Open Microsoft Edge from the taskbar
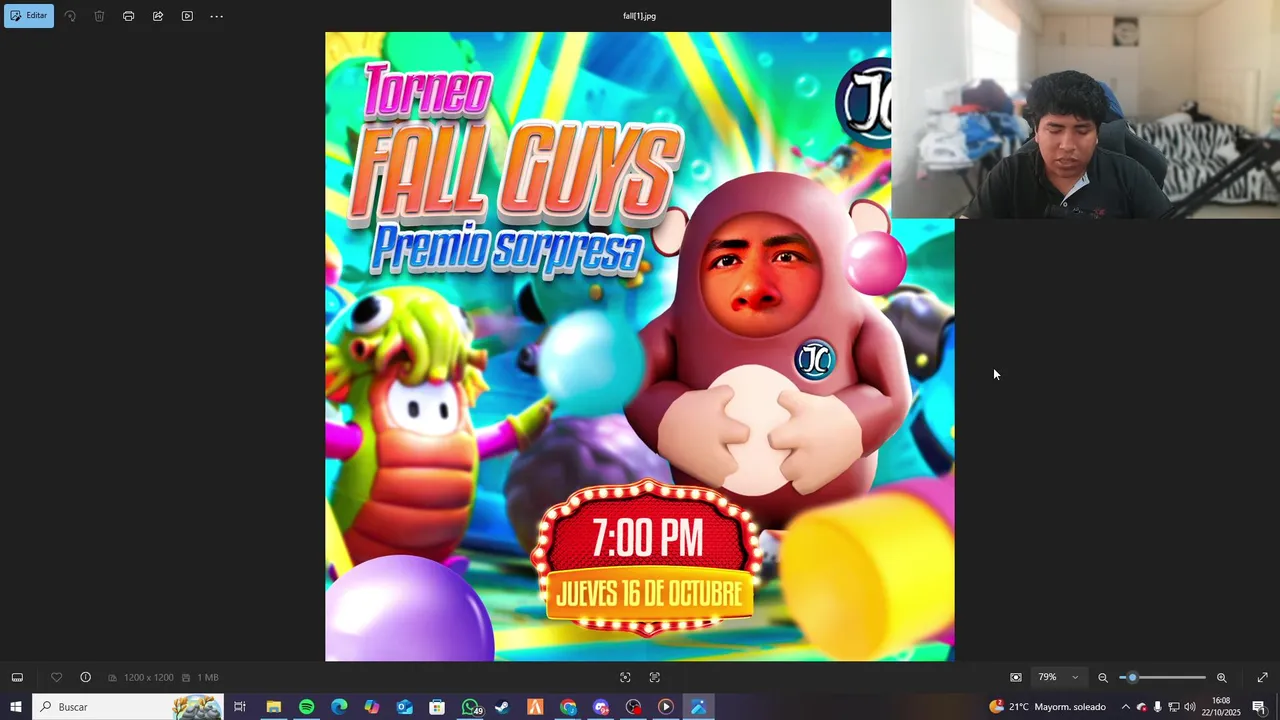Screen dimensions: 1280x720 point(339,707)
